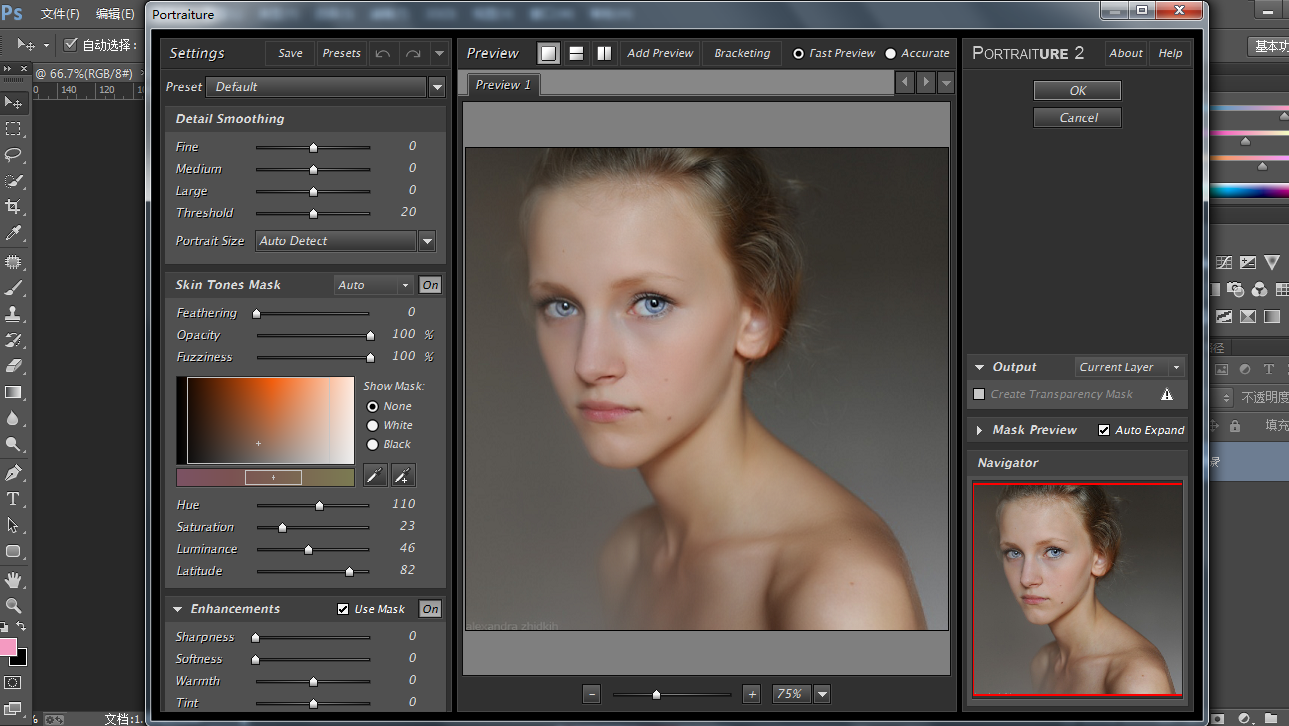Click the Navigator portrait thumbnail
Image resolution: width=1289 pixels, height=726 pixels.
pos(1077,590)
